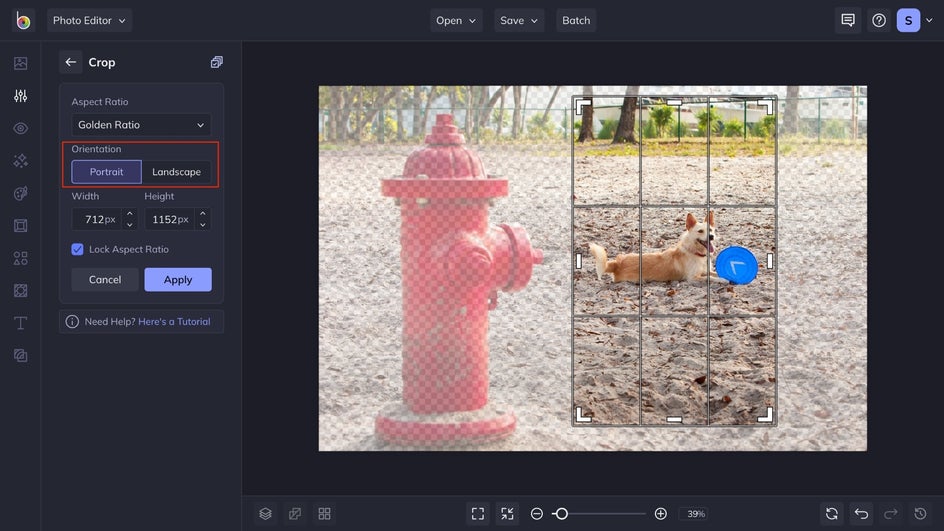Increase Height with the up arrow

[x=203, y=213]
